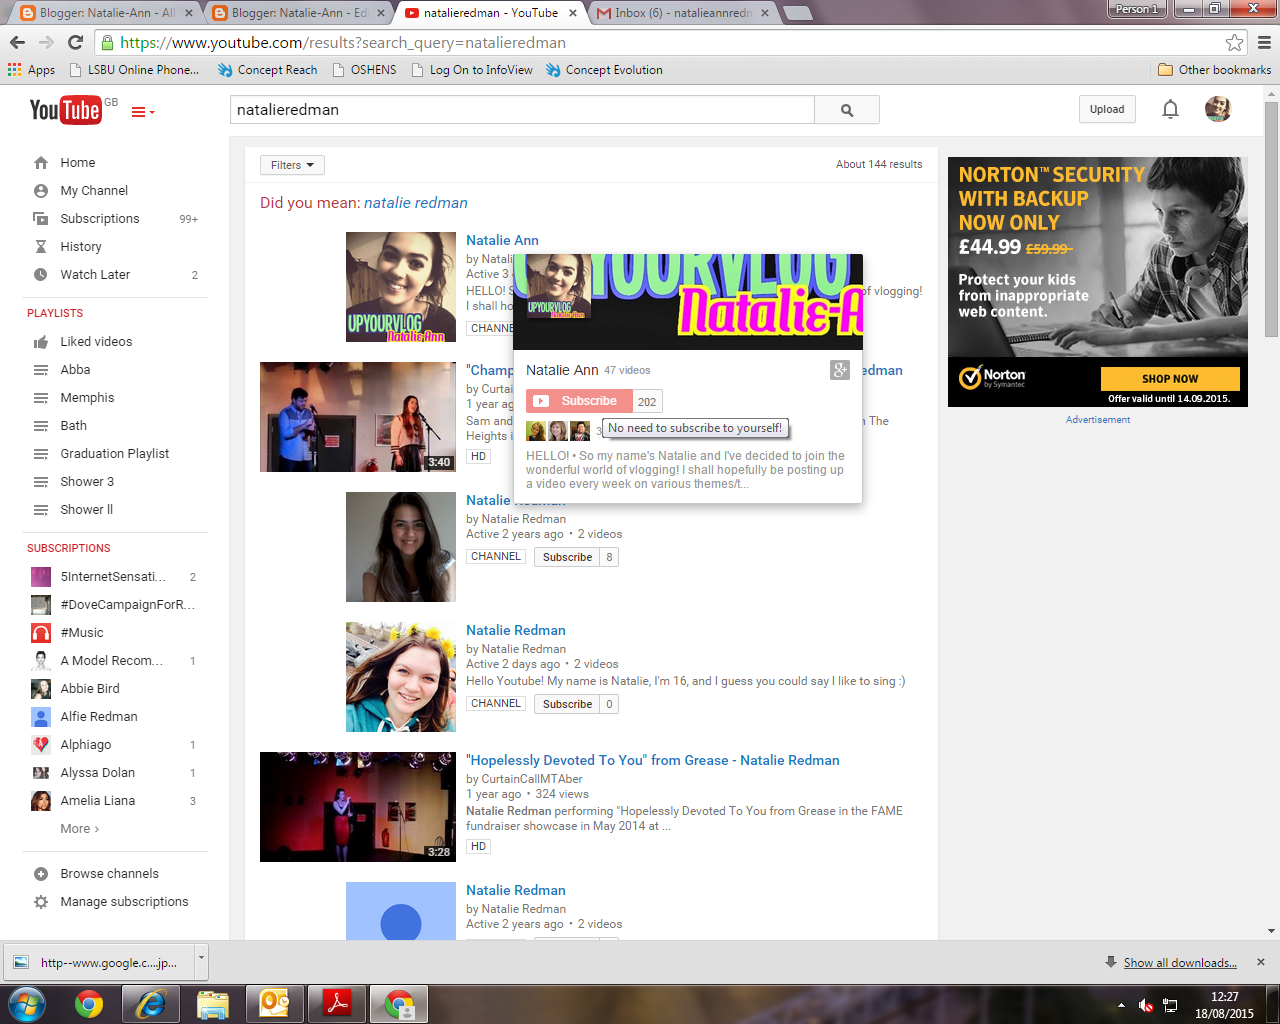1280x1024 pixels.
Task: Open the notifications bell
Action: tap(1170, 109)
